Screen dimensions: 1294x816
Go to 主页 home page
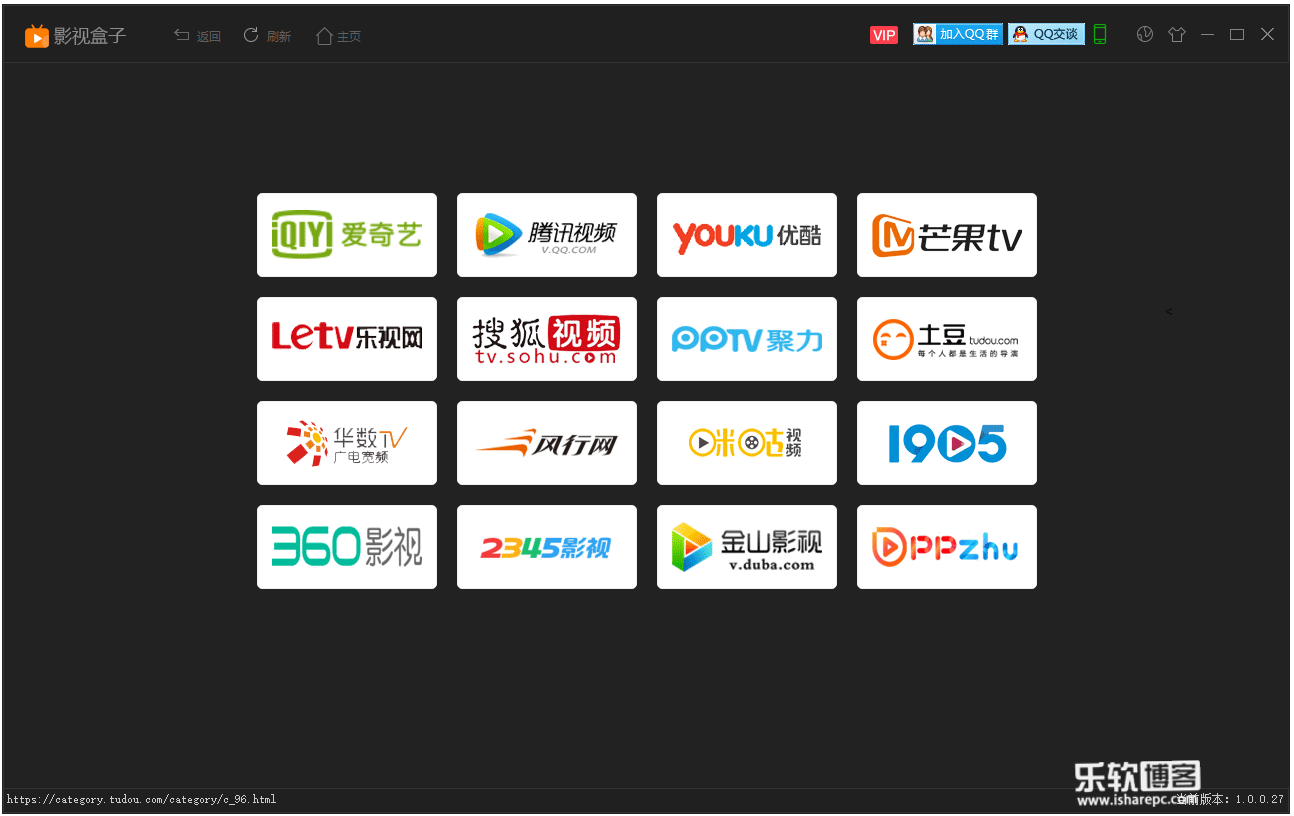(338, 36)
